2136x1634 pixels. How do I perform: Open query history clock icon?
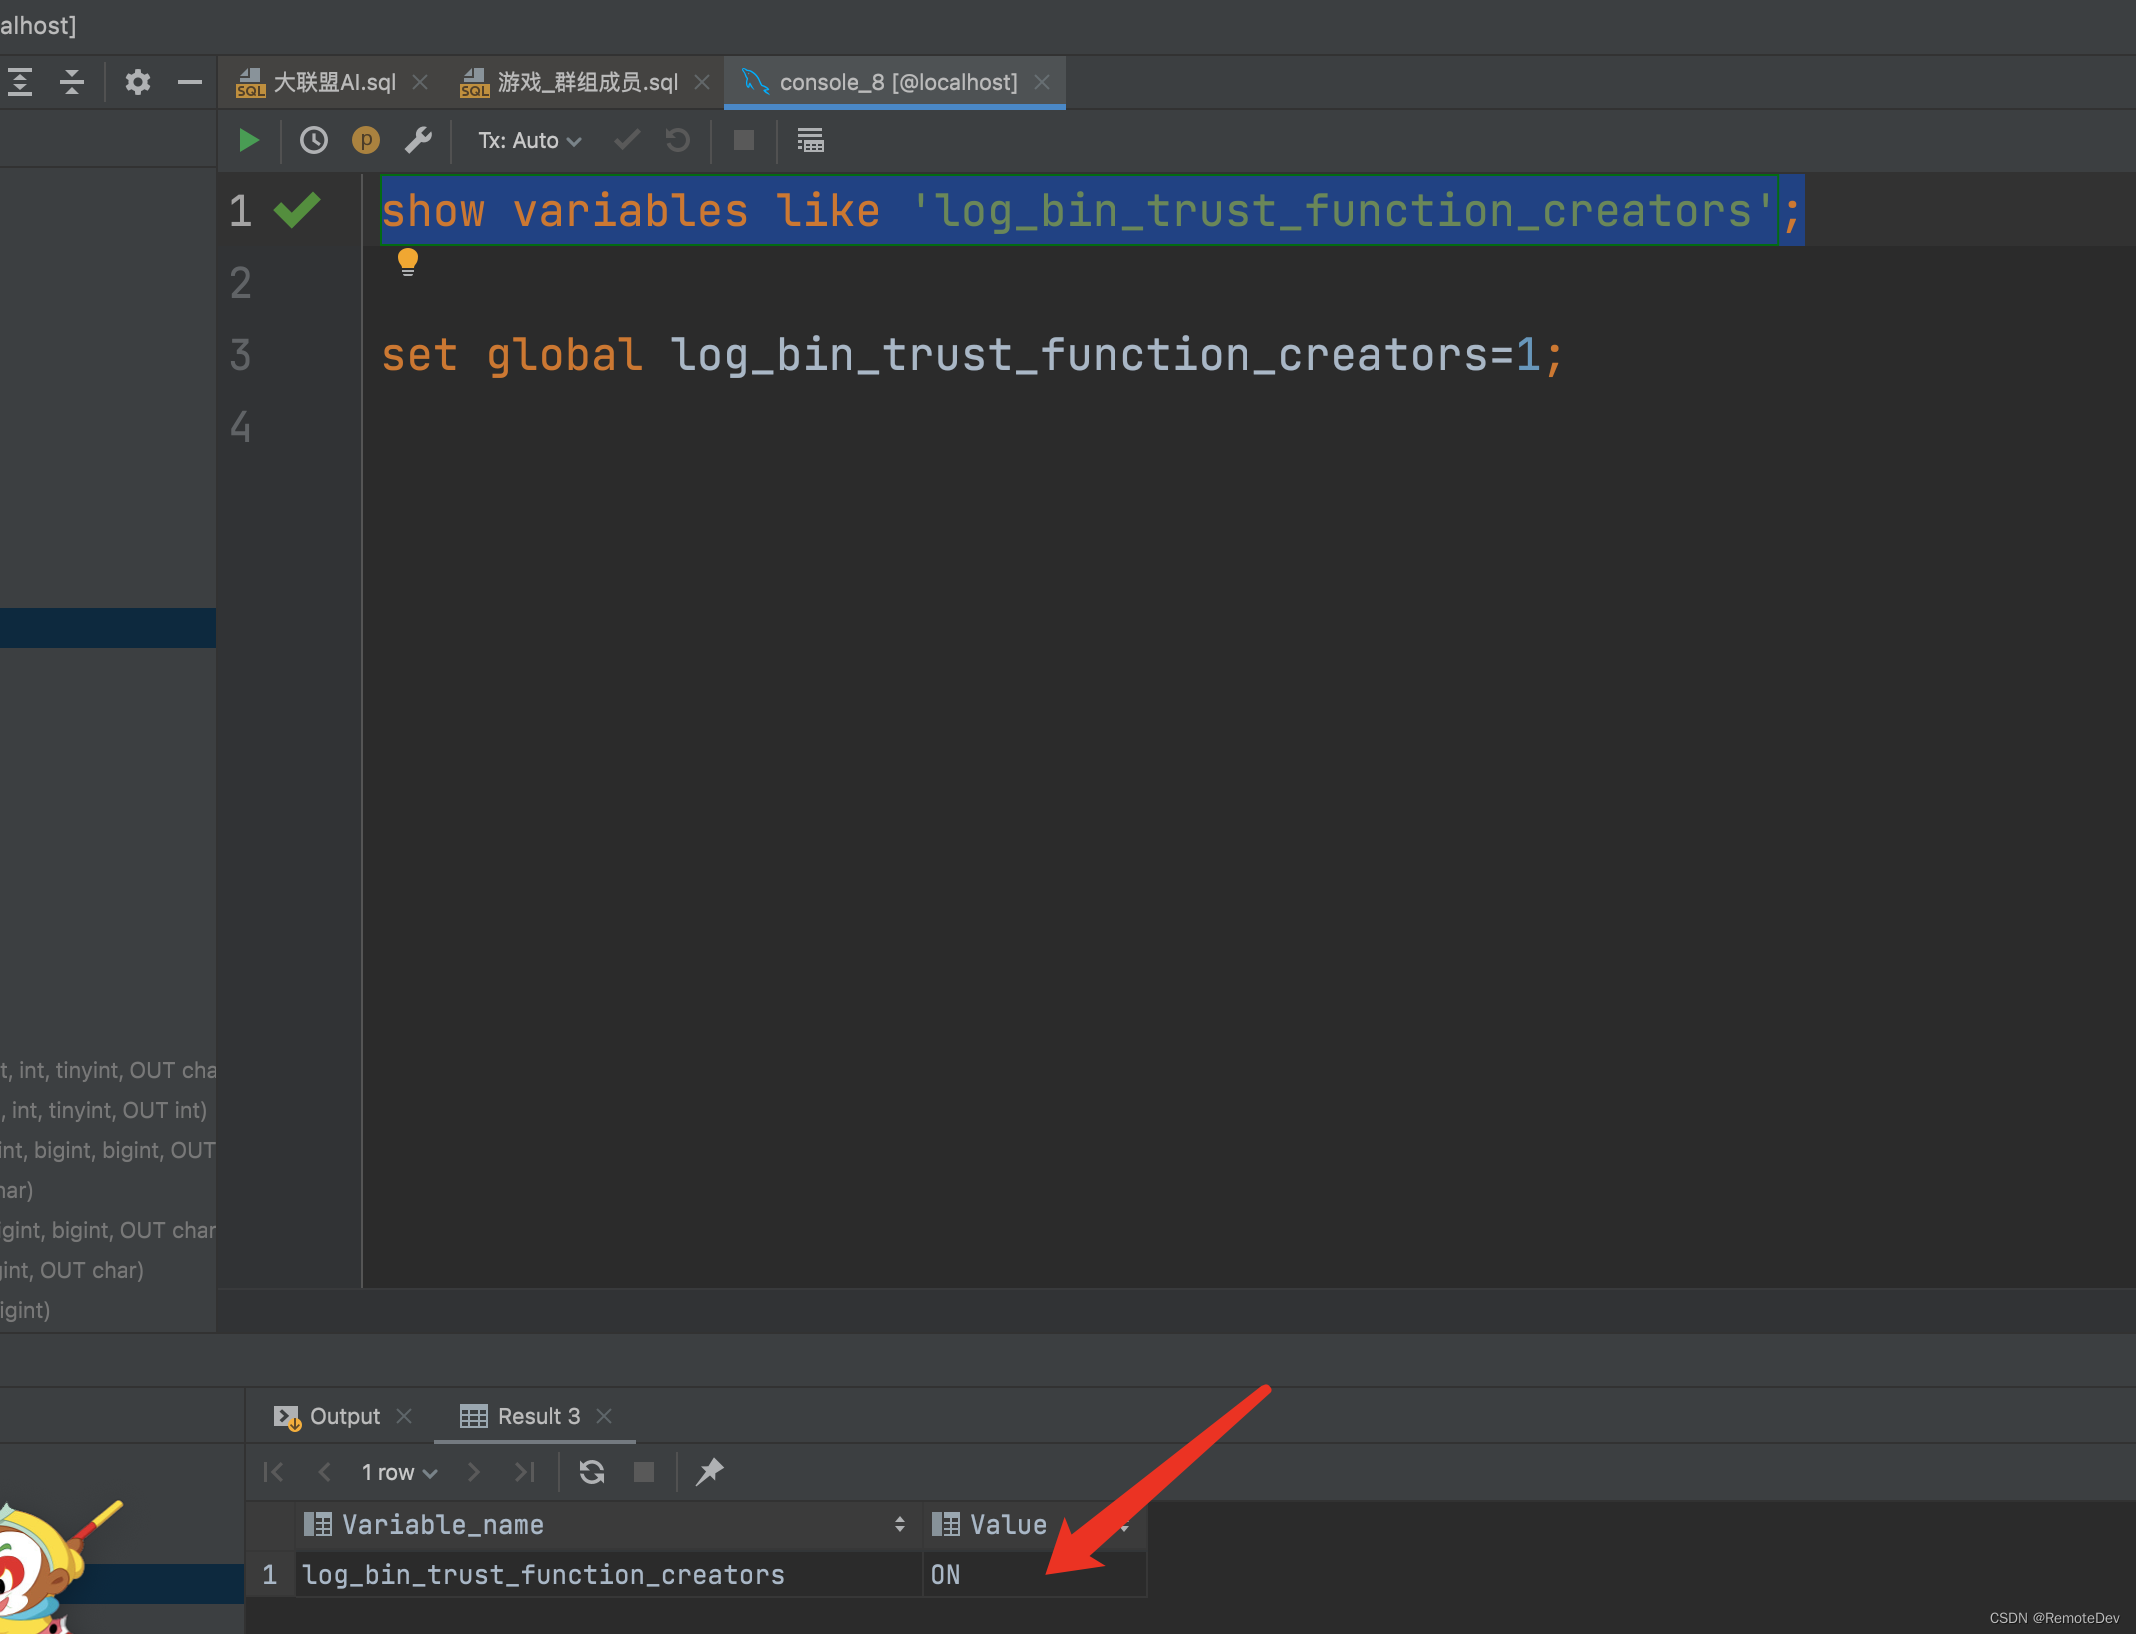314,141
